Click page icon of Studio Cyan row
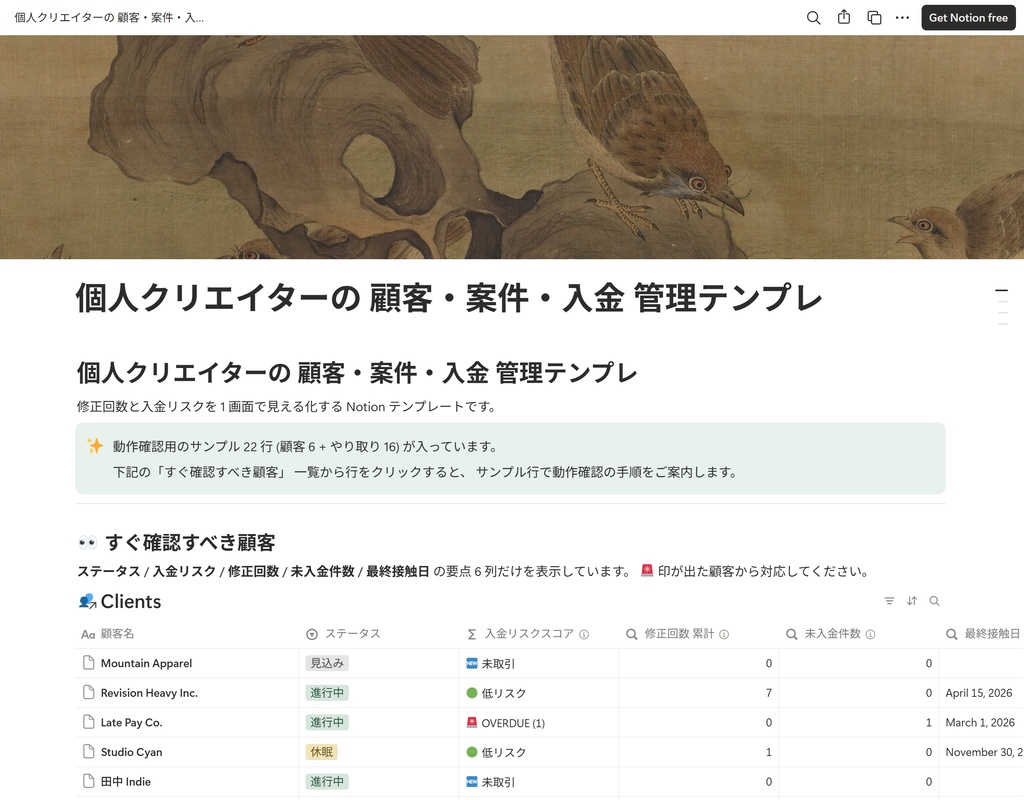This screenshot has height=800, width=1024. [89, 751]
